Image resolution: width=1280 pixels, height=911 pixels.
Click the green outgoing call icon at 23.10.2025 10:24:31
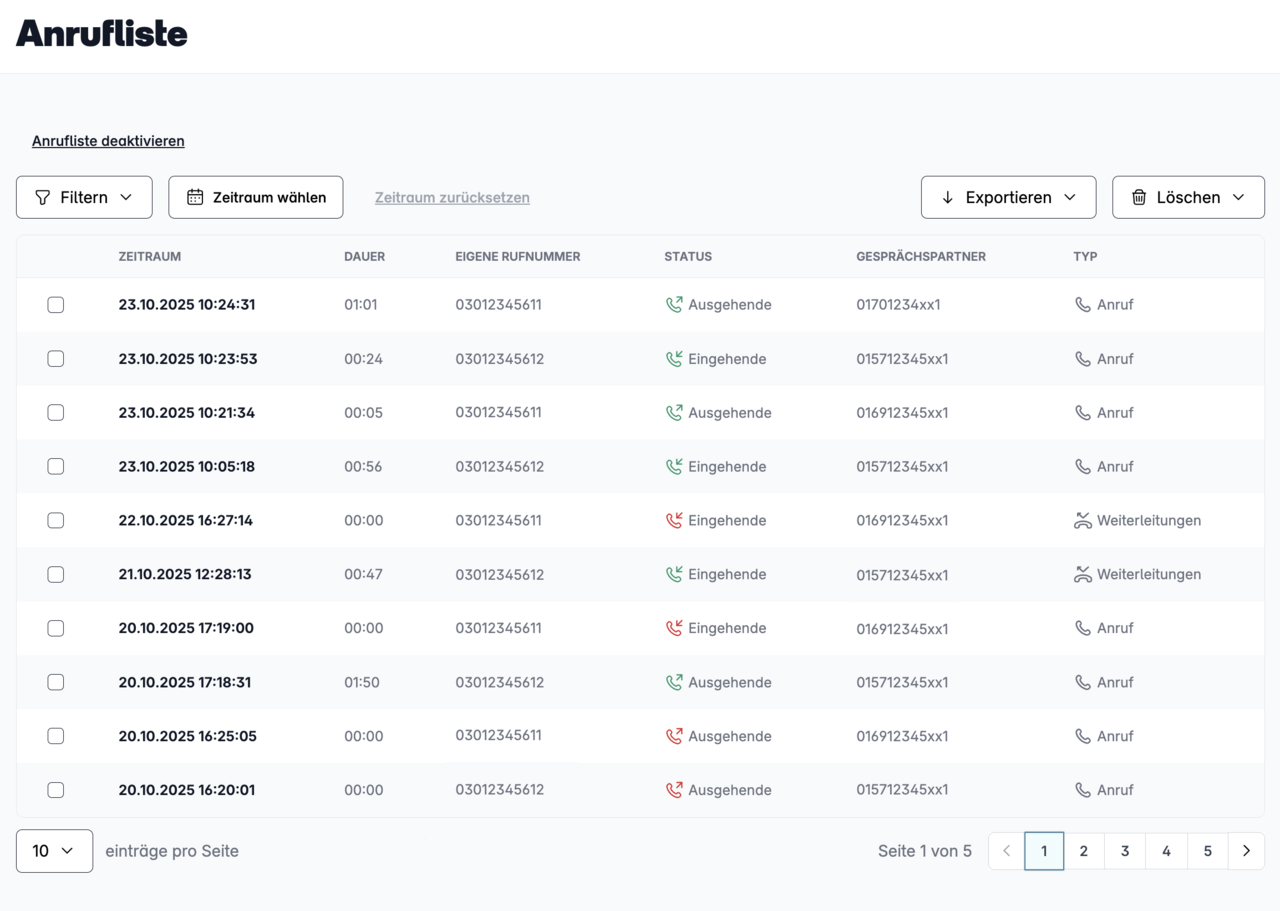click(674, 305)
